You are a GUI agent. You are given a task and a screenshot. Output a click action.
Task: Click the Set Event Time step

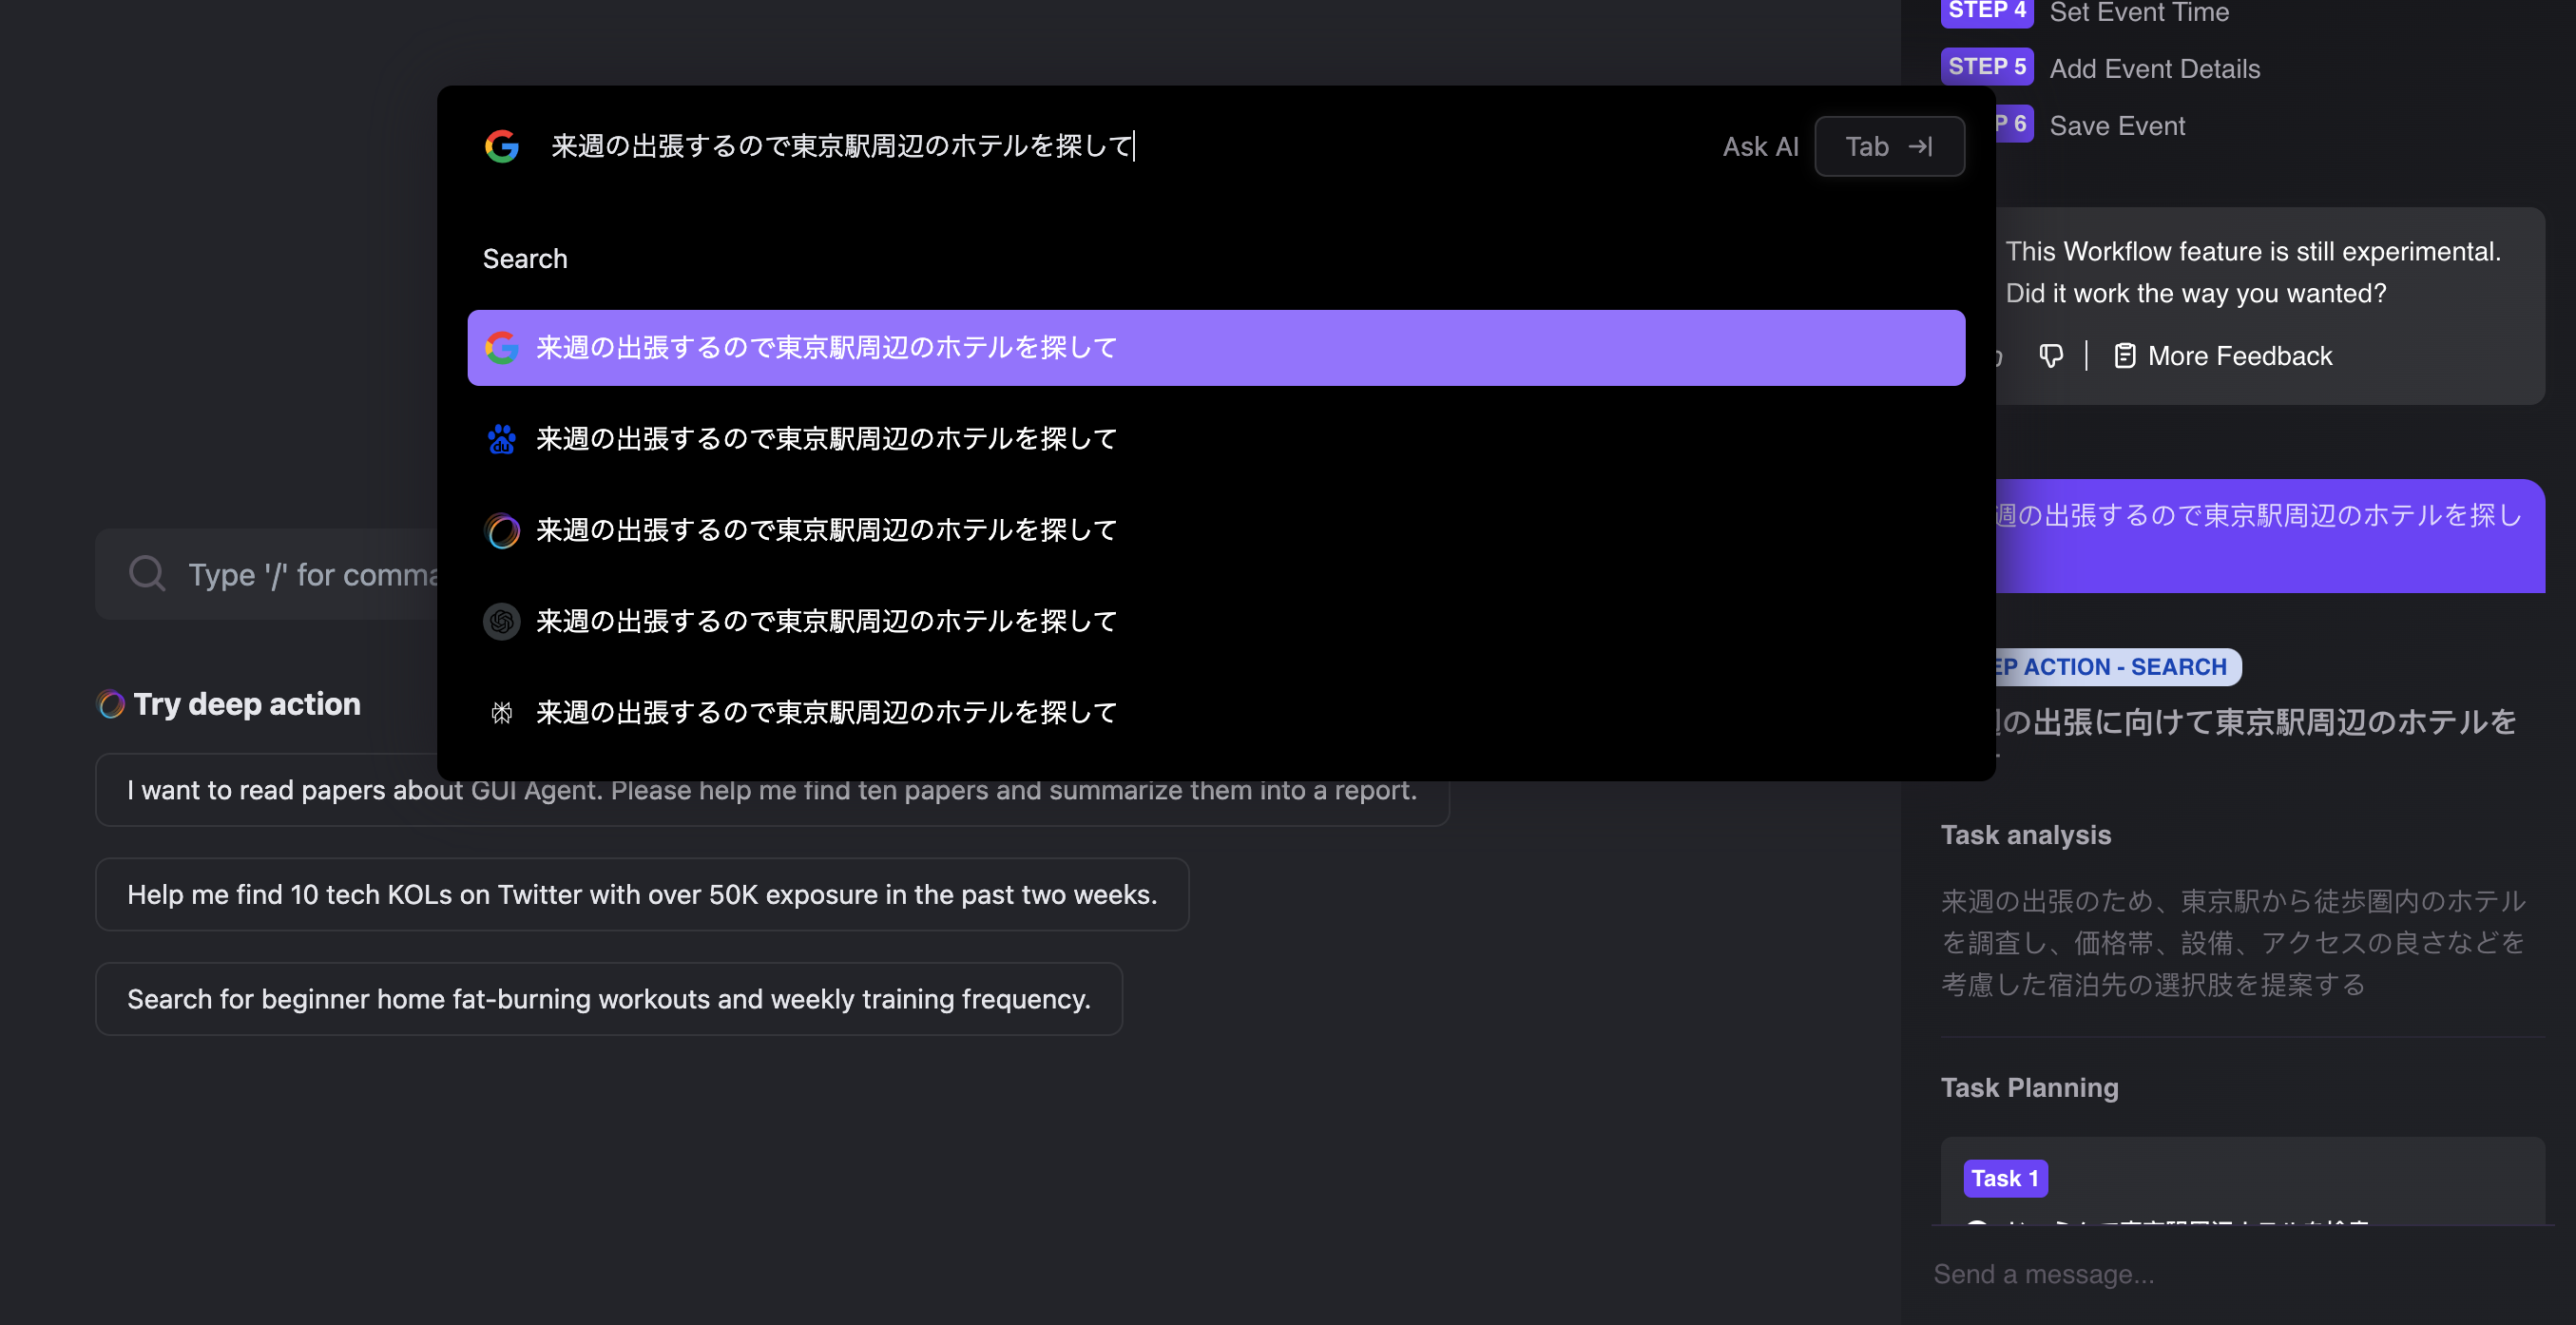2138,13
